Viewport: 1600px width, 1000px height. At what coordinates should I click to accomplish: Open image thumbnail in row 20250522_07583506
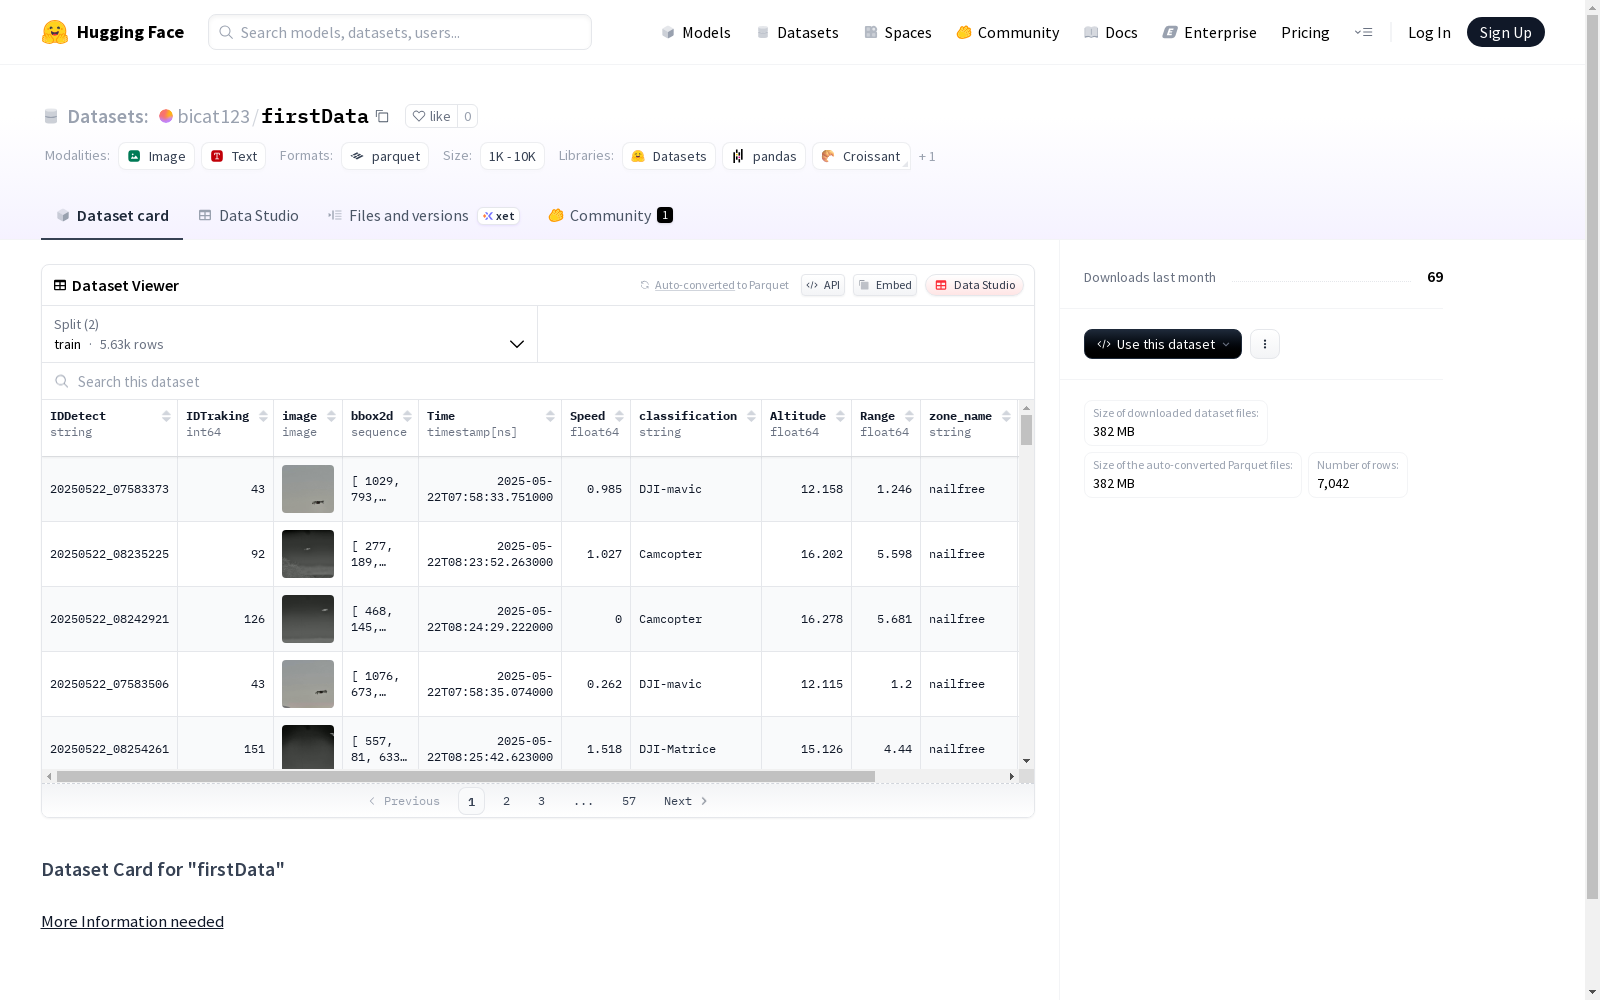(x=308, y=684)
